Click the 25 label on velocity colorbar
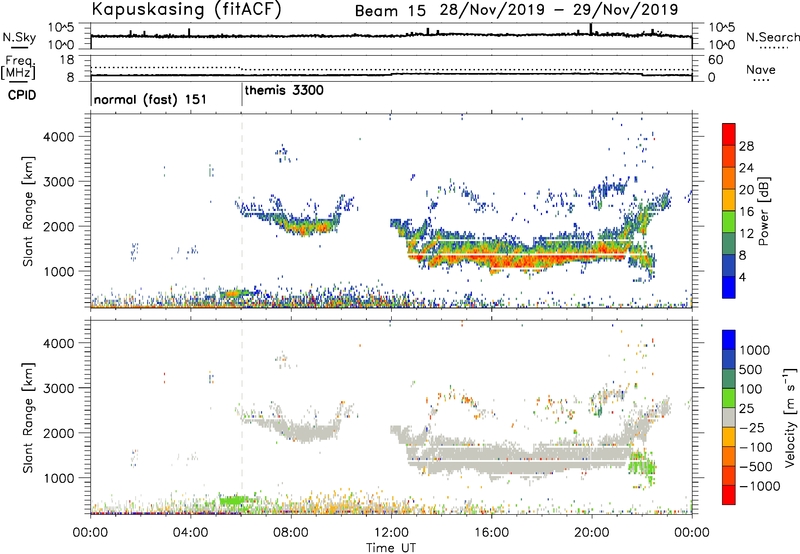The image size is (800, 554). tap(747, 409)
